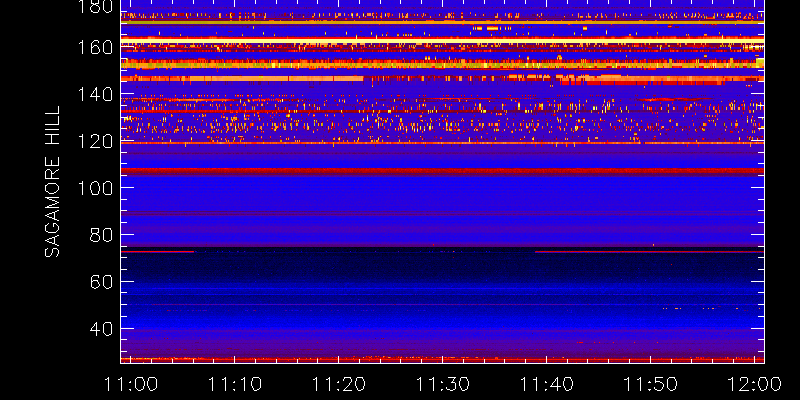800x400 pixels.
Task: Click the 160 frequency axis label
Action: [x=95, y=47]
